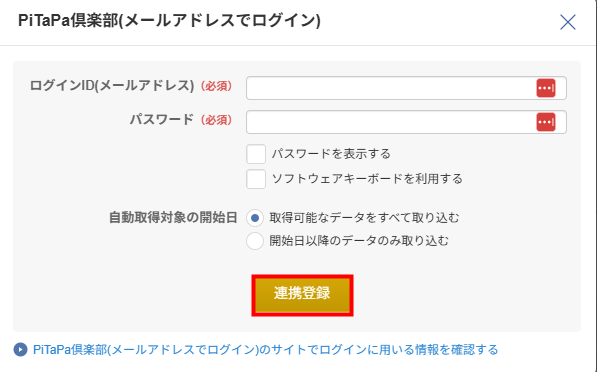This screenshot has height=372, width=597.
Task: Click the パスワードを表示する label text
Action: pyautogui.click(x=331, y=154)
